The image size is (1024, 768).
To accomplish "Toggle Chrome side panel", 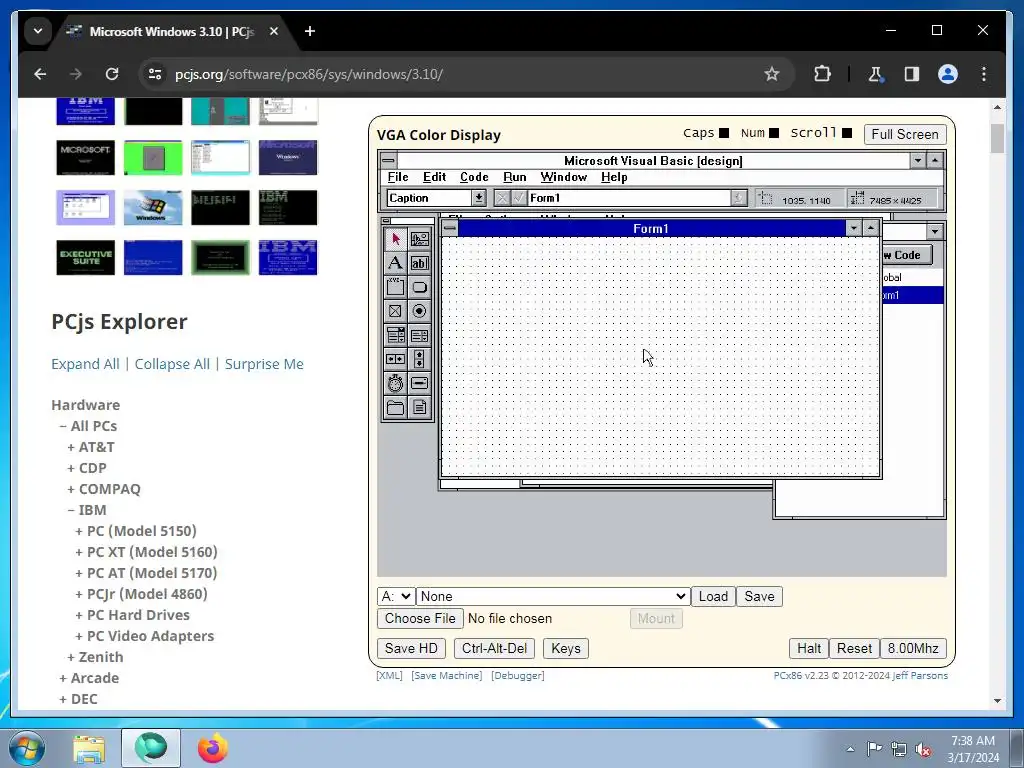I will pyautogui.click(x=912, y=74).
